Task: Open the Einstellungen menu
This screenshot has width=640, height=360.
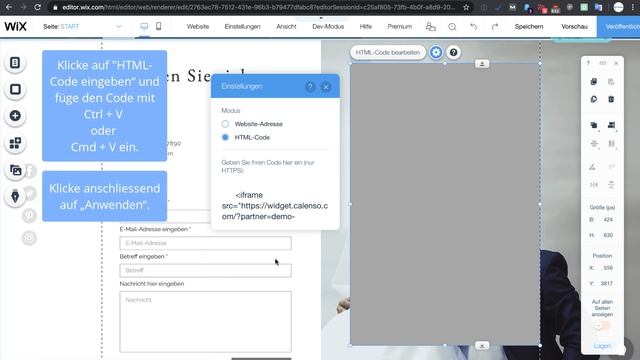Action: 242,27
